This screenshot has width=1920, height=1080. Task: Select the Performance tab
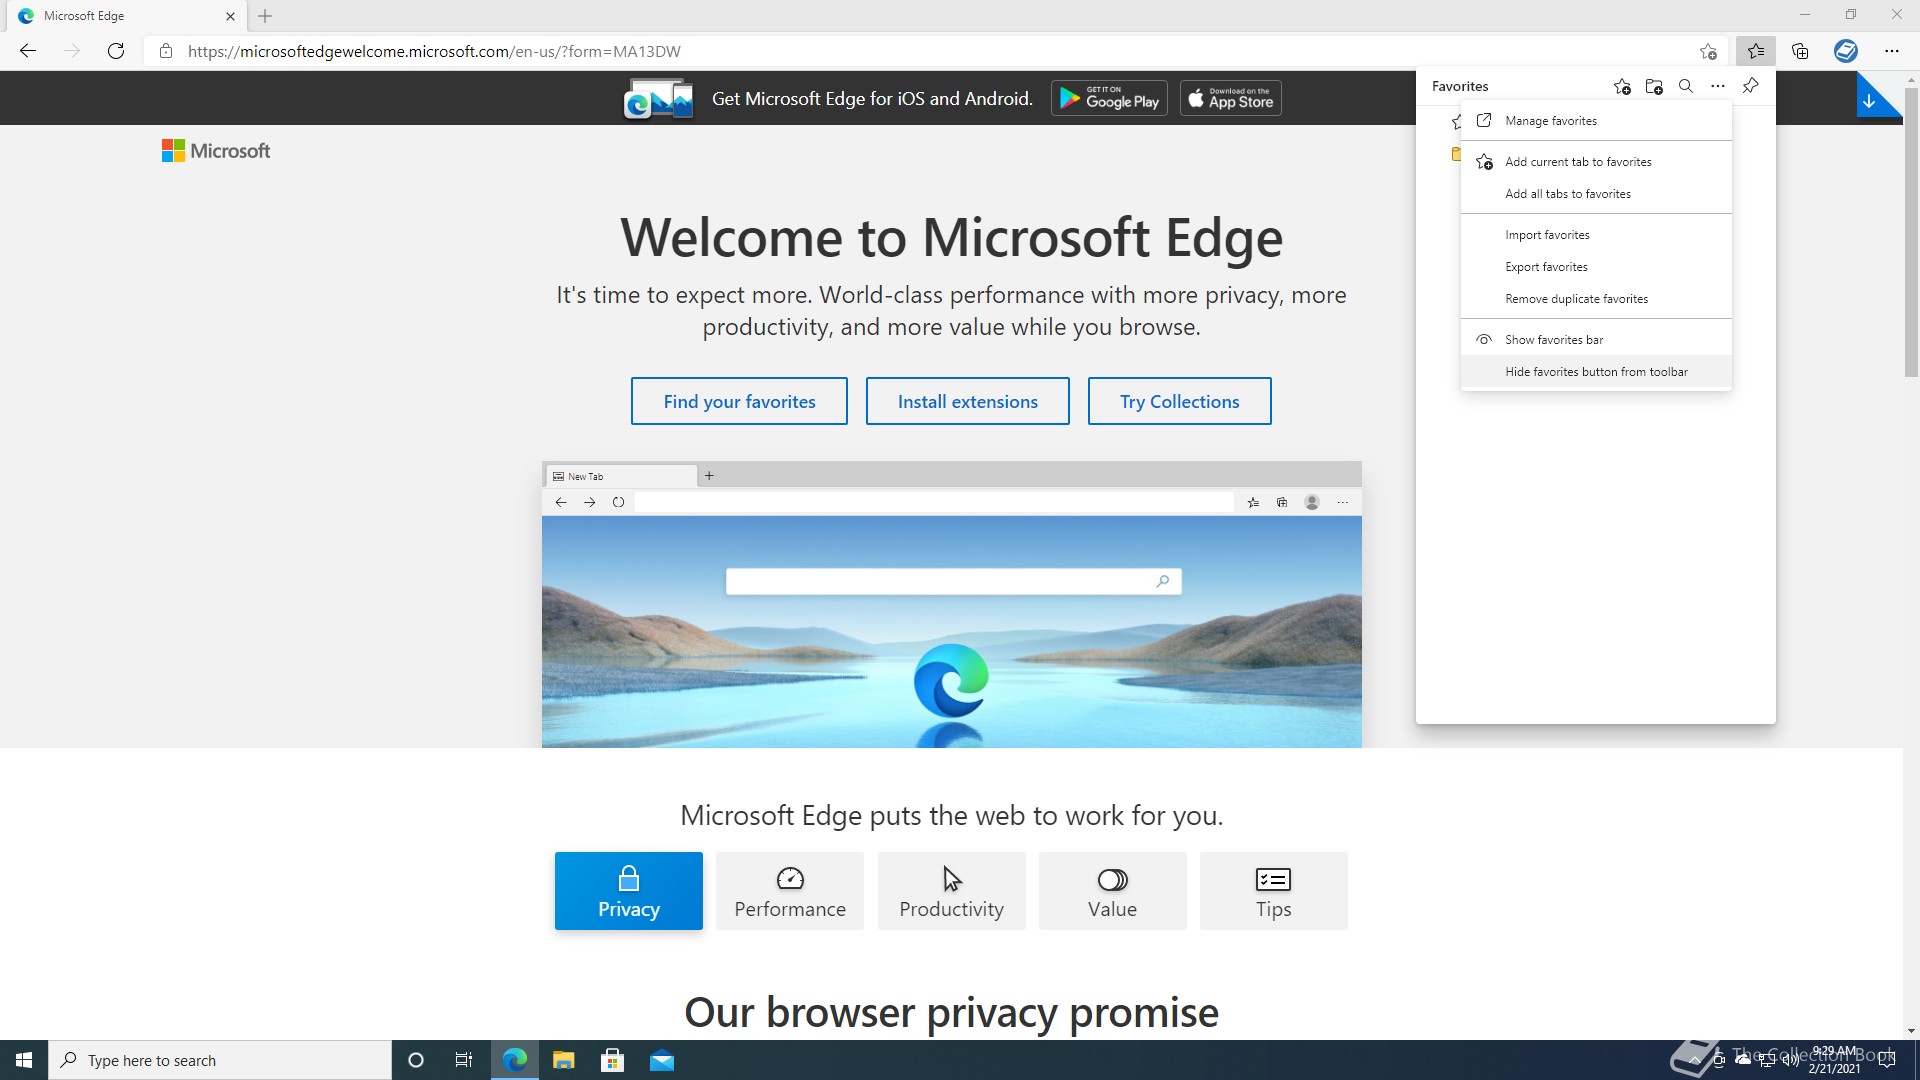790,891
